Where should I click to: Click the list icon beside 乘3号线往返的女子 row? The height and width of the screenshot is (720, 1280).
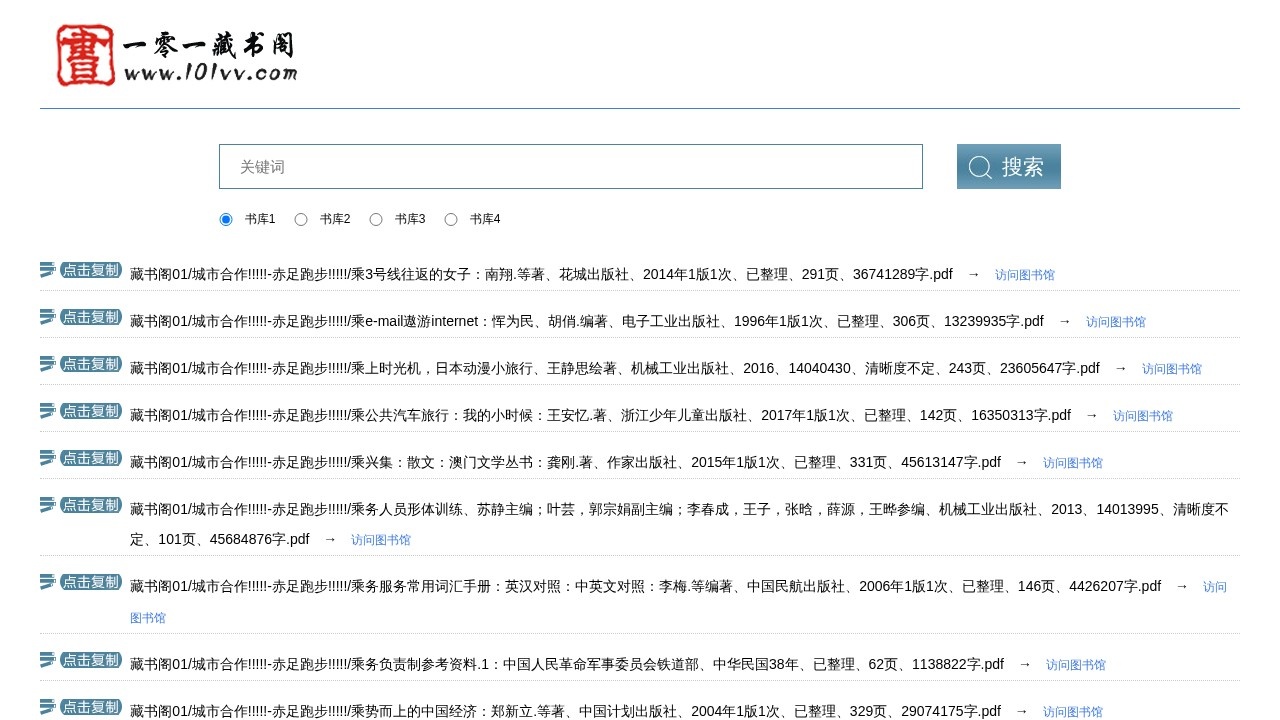coord(46,268)
